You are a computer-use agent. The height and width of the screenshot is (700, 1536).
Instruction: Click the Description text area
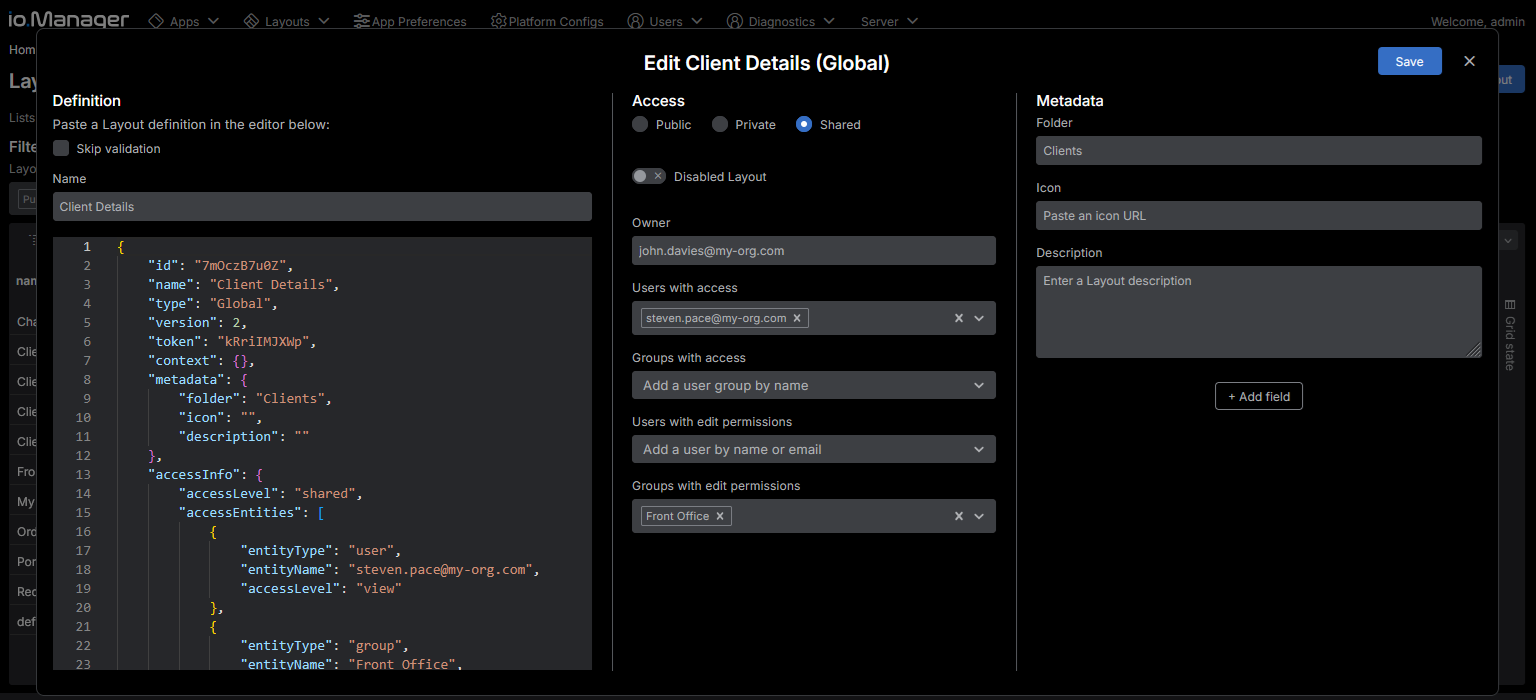point(1259,311)
